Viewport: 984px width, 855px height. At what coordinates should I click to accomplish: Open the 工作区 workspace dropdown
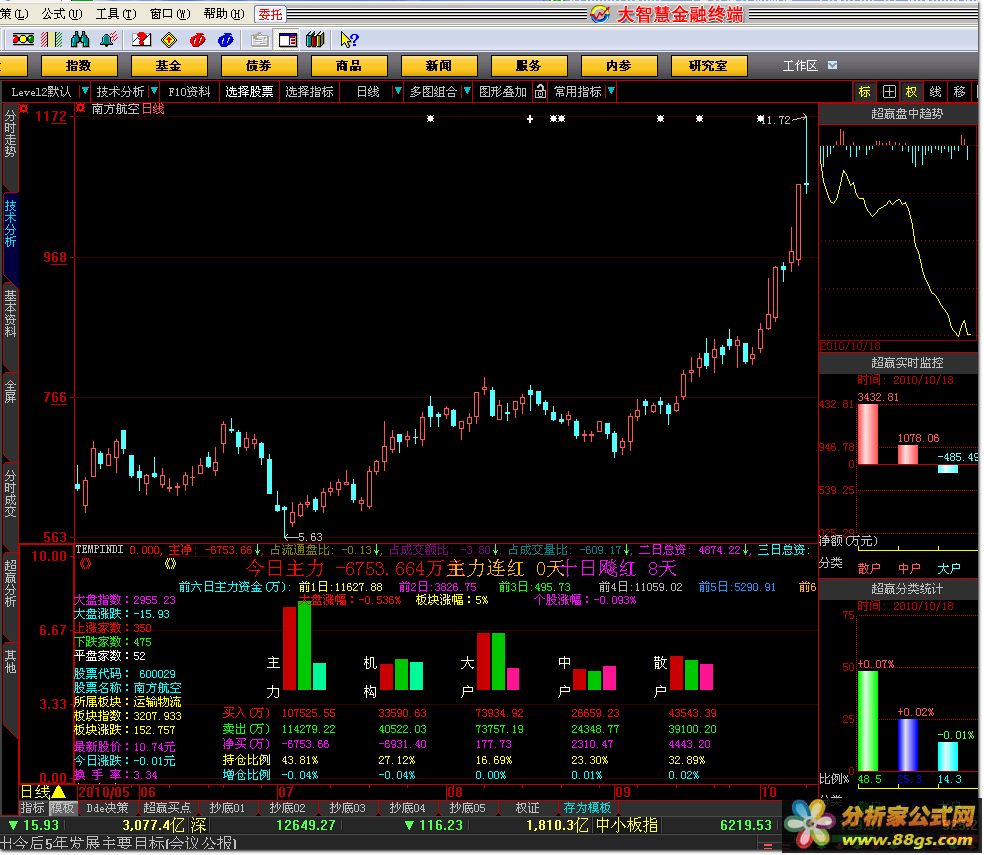(x=832, y=65)
